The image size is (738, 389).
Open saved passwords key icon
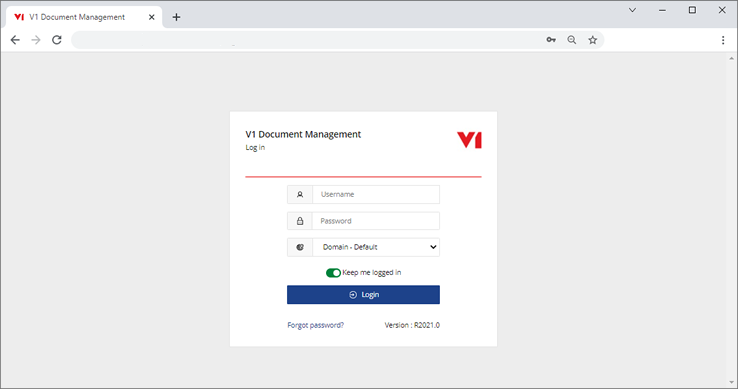click(551, 40)
